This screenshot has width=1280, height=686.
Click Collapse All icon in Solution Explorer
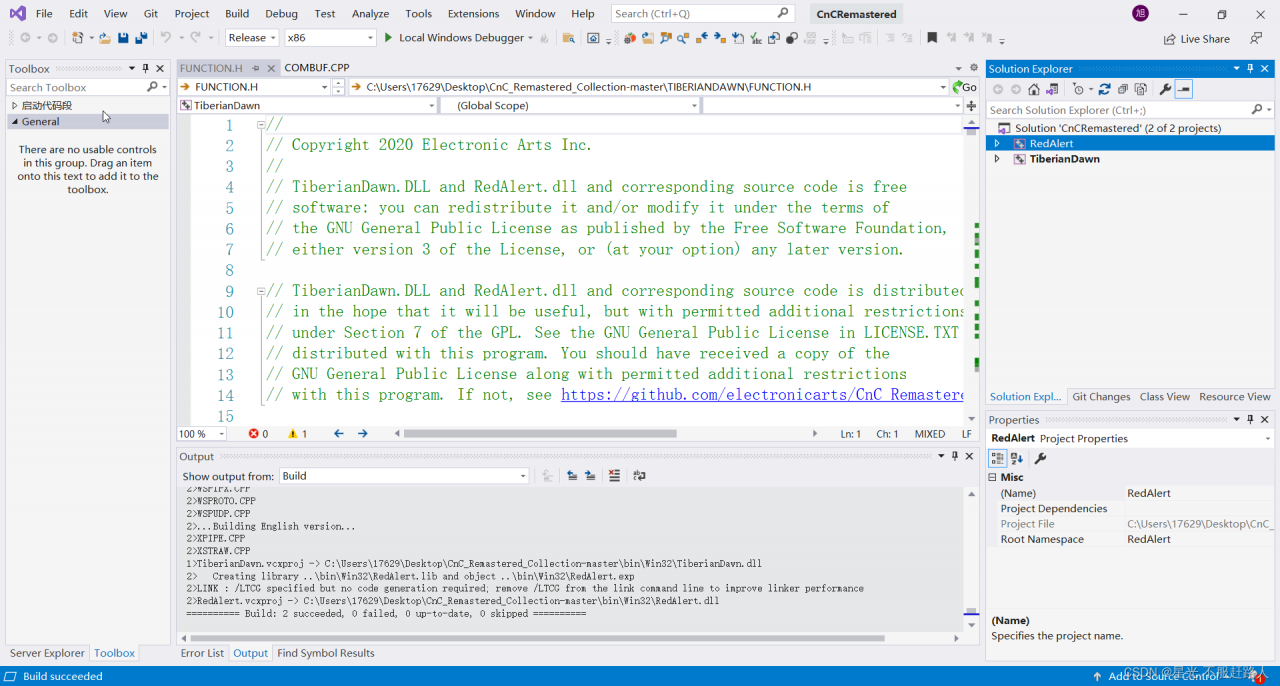(1122, 89)
